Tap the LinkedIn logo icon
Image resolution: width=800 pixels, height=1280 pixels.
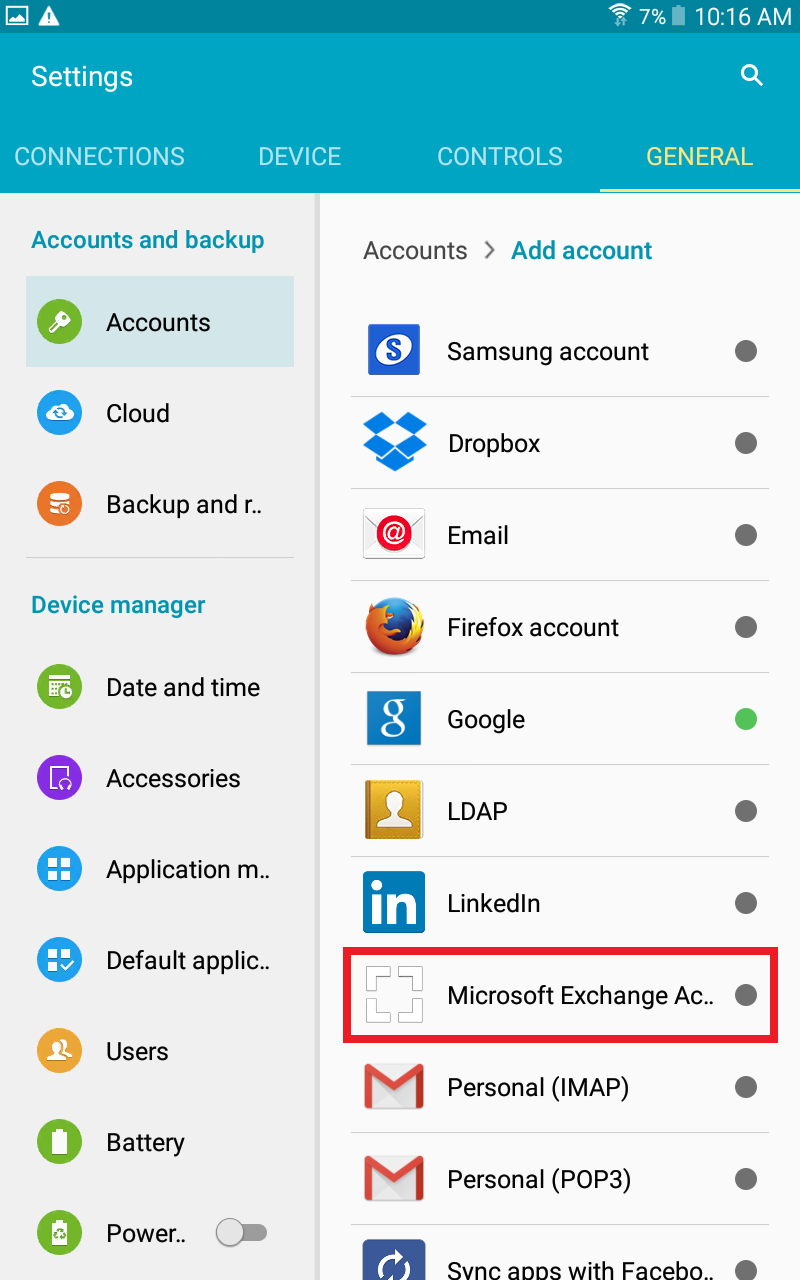click(394, 902)
